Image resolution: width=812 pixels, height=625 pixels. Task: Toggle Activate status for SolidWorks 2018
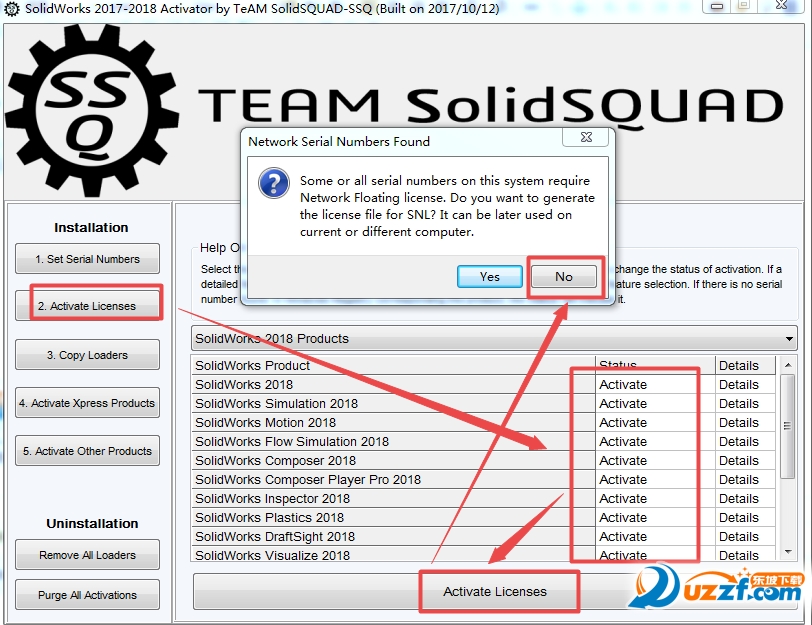coord(655,385)
